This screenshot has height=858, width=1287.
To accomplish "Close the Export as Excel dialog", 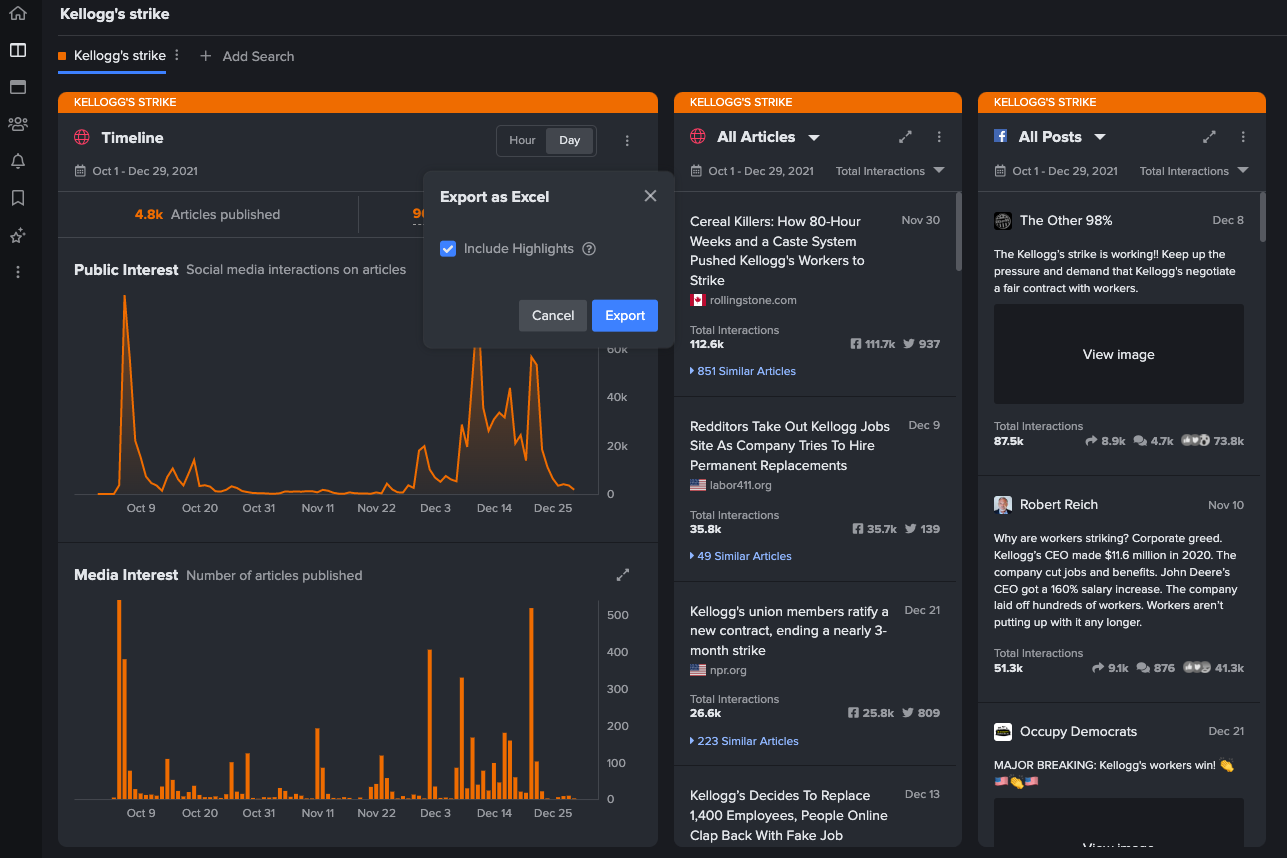I will [x=650, y=196].
